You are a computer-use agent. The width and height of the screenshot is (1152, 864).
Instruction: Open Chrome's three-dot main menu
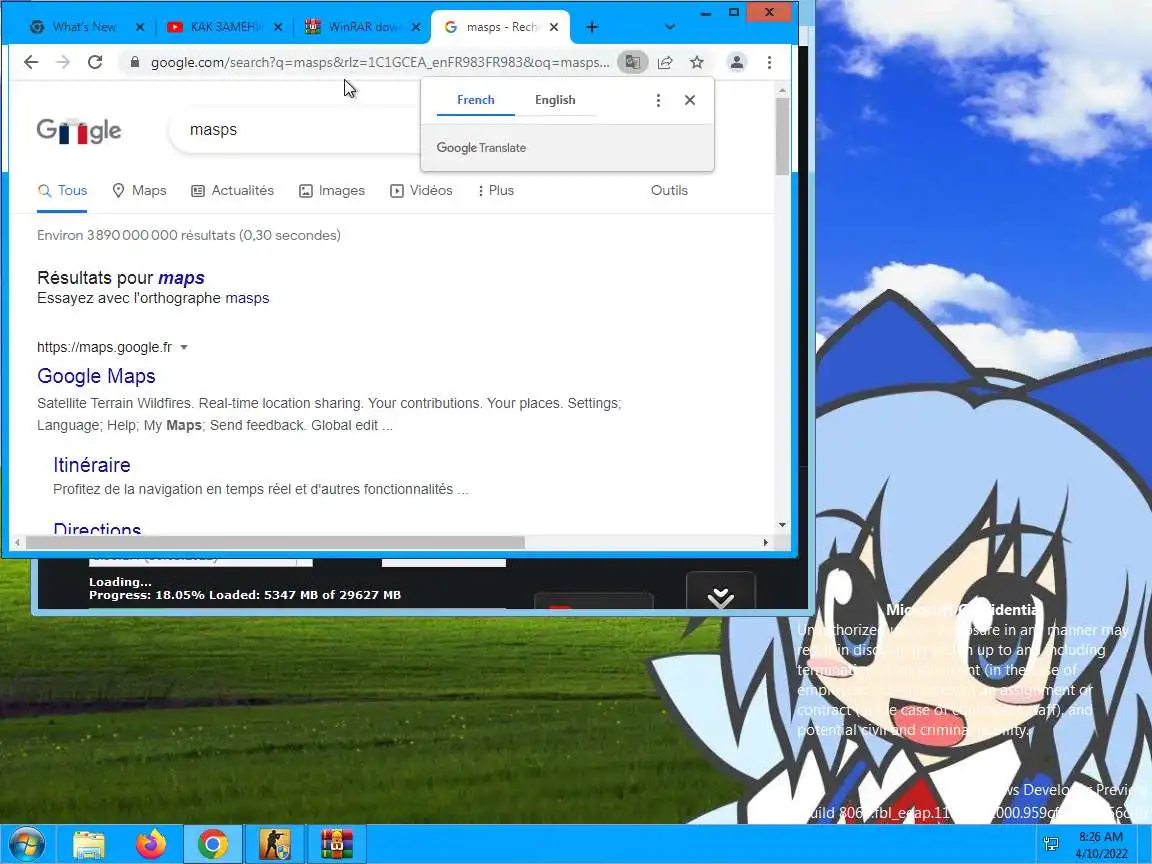pos(769,62)
